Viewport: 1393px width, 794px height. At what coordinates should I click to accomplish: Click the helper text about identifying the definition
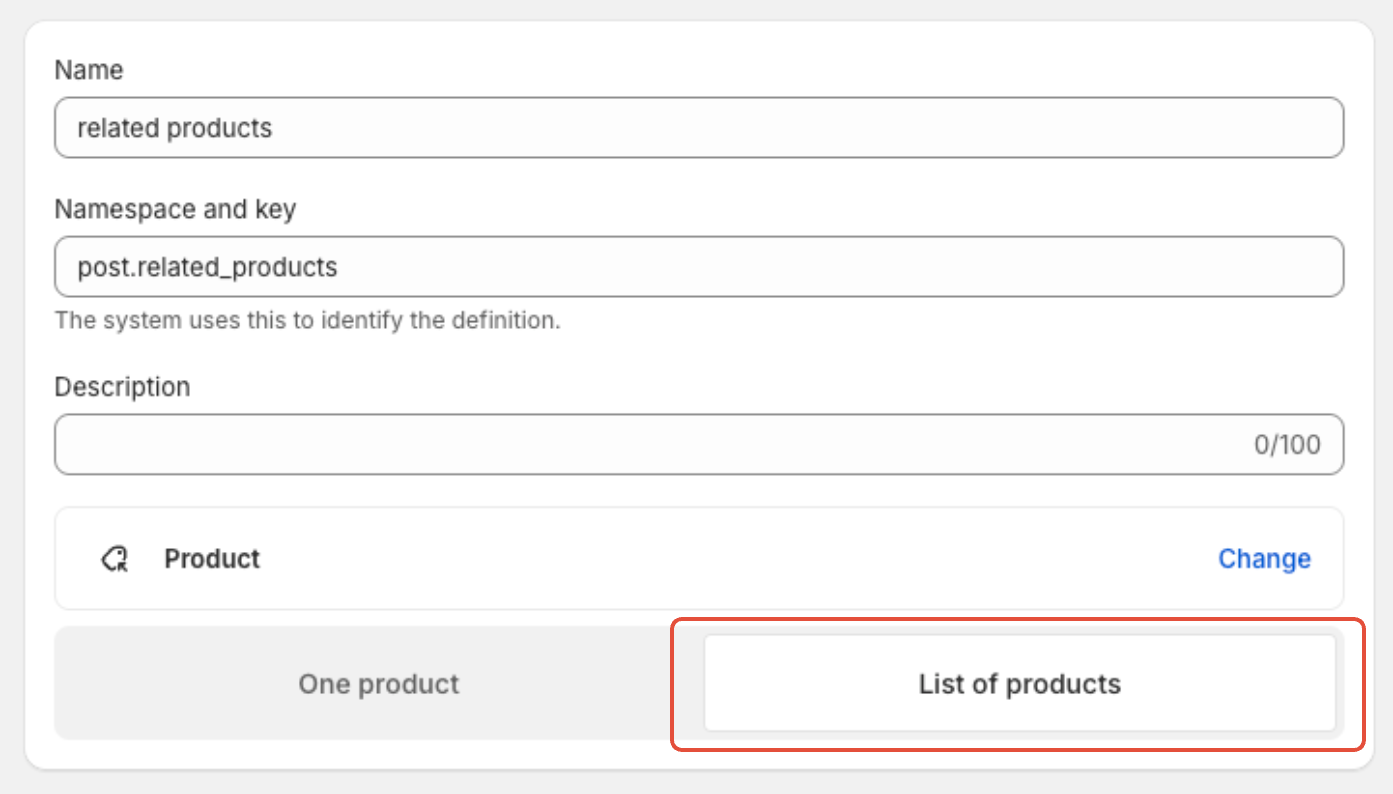[307, 321]
